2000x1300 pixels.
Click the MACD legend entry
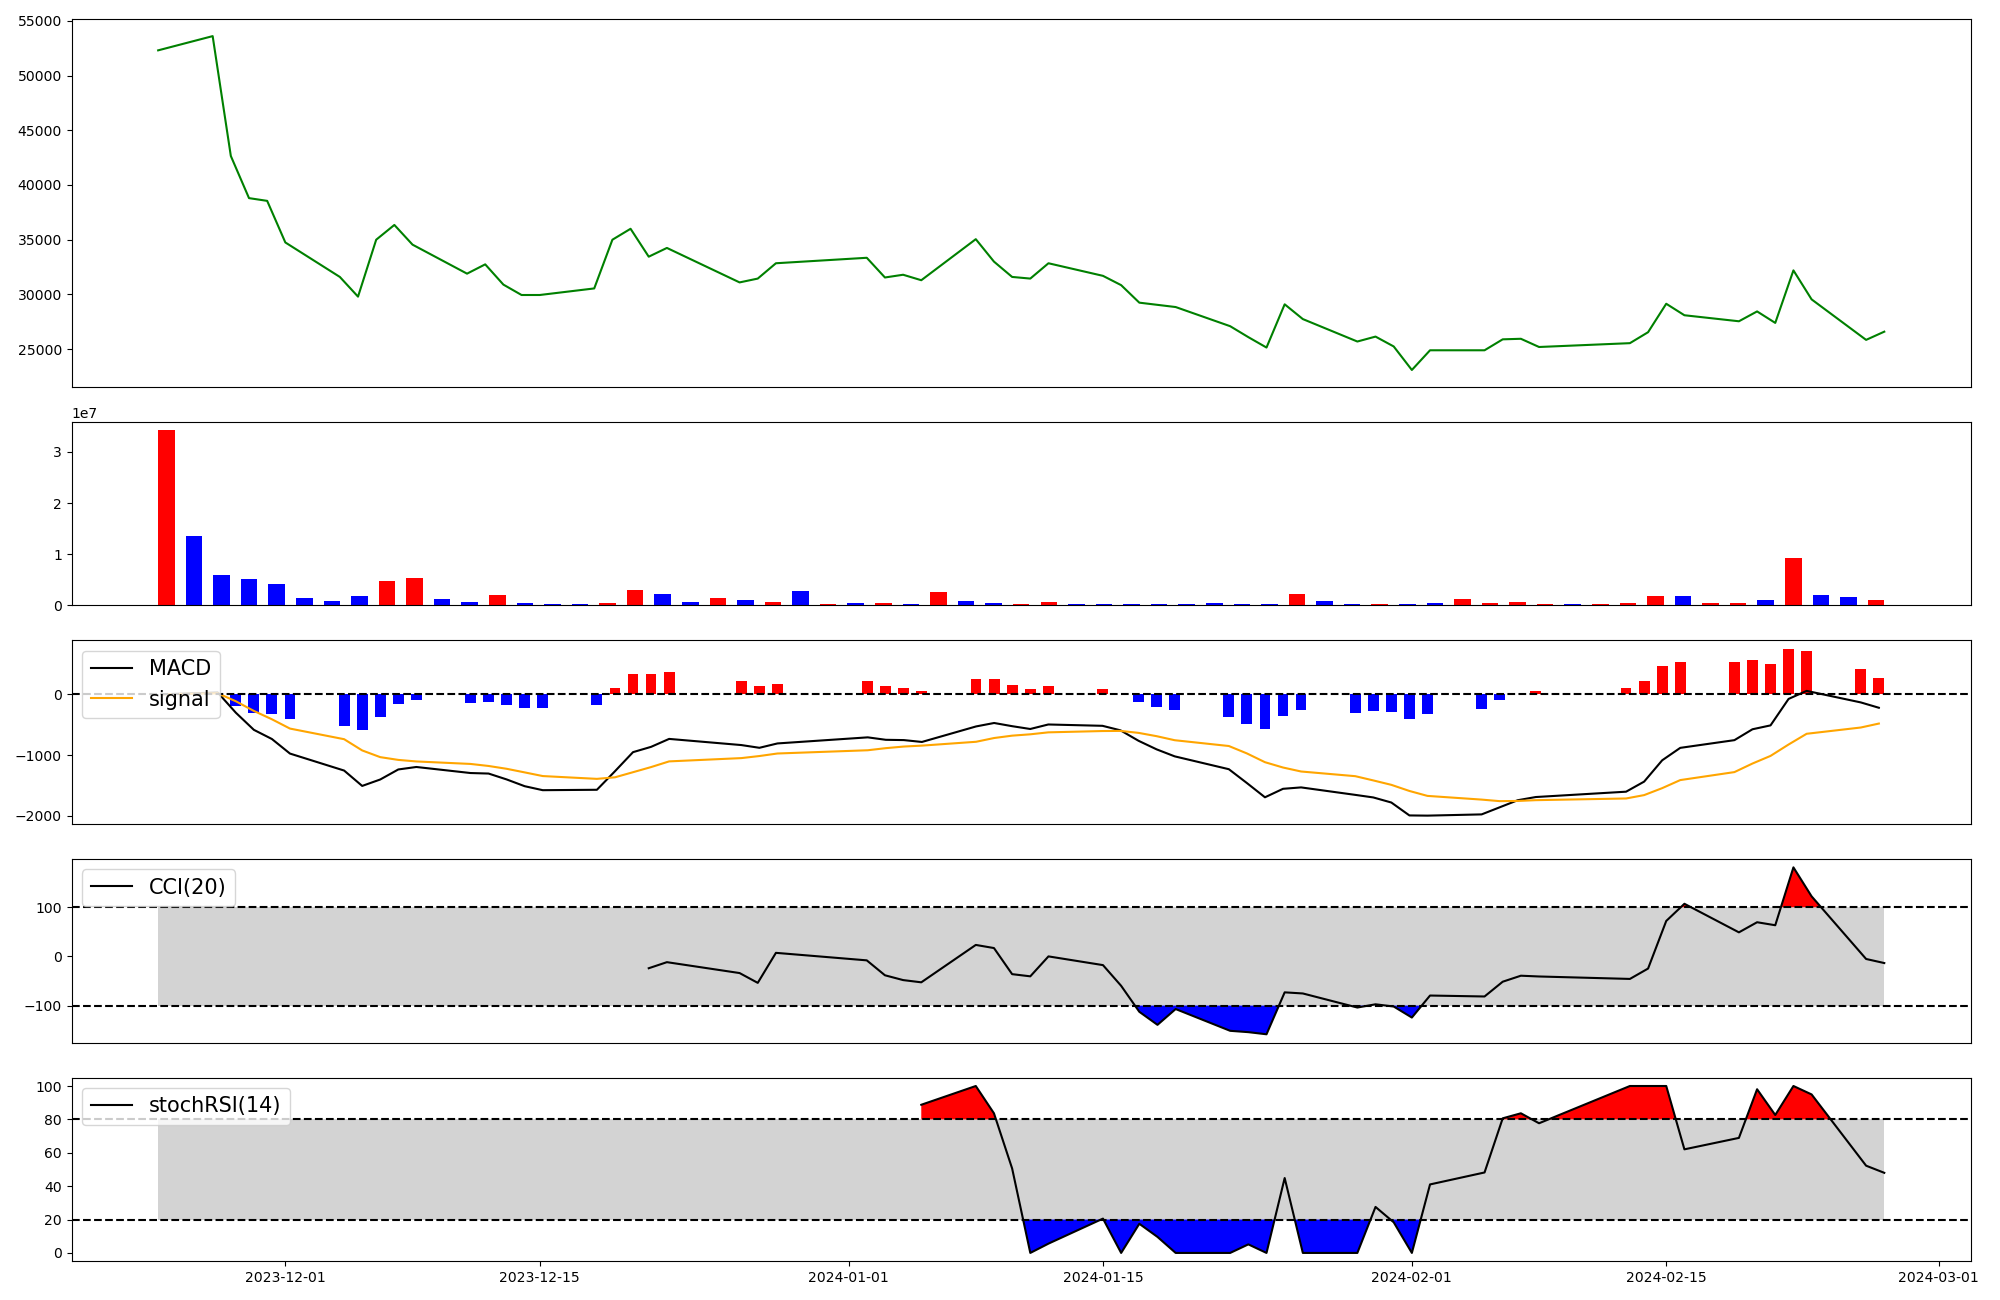178,668
